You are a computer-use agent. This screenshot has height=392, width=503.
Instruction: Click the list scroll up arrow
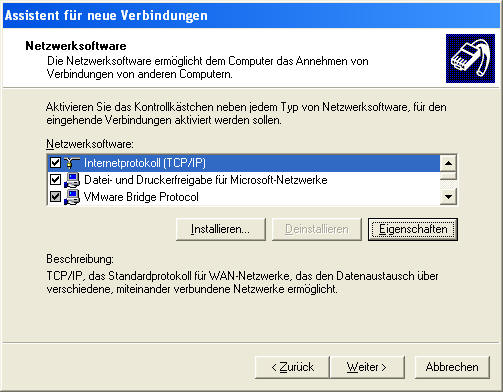coord(448,163)
